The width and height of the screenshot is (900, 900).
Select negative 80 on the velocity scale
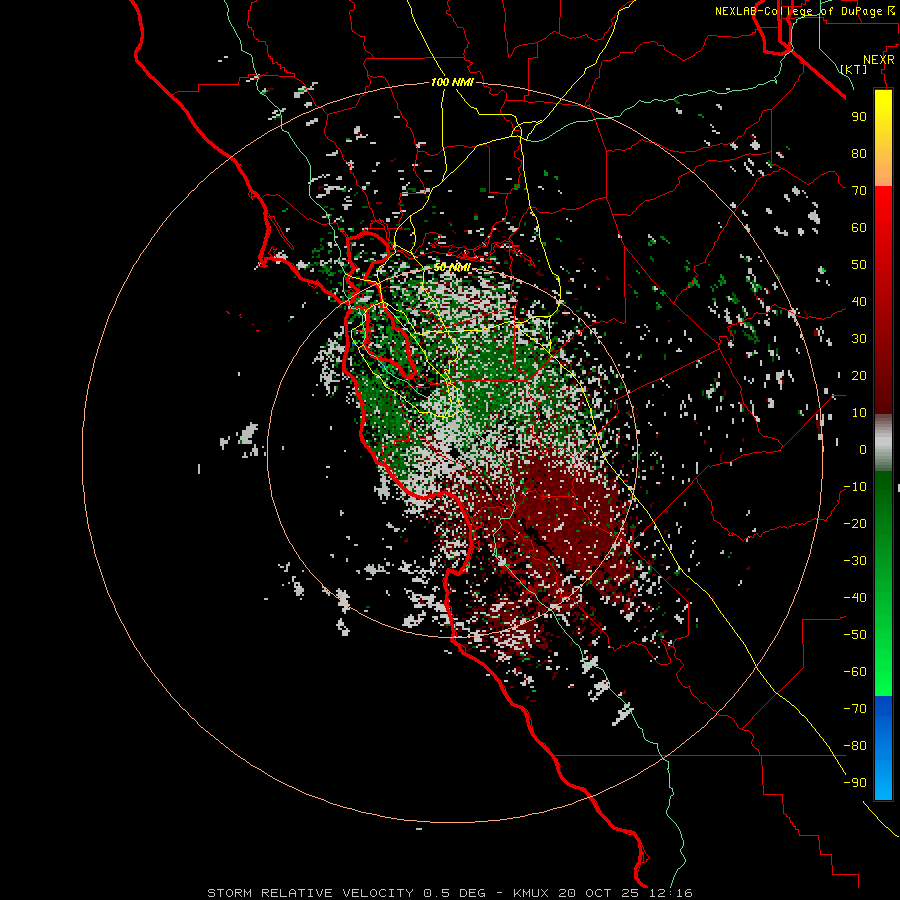coord(855,746)
